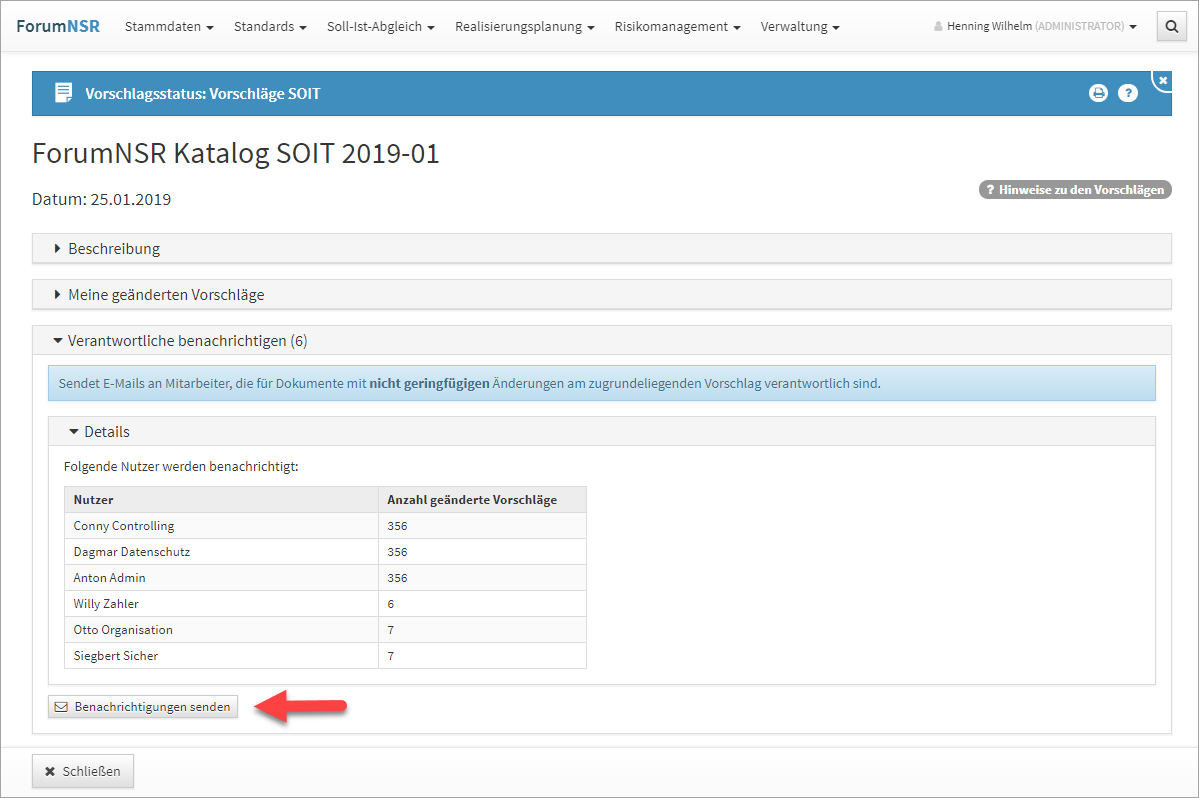The image size is (1199, 798).
Task: Click the ForumNSR logo
Action: [x=58, y=26]
